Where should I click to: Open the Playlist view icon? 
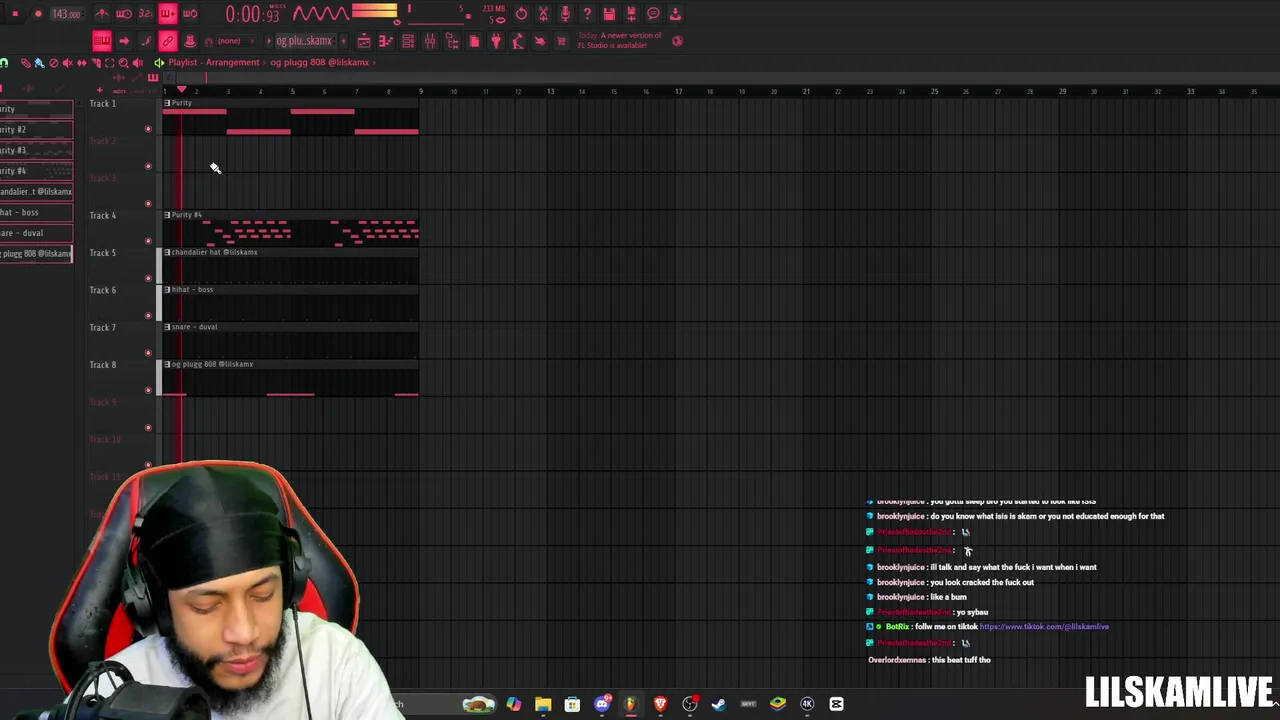[x=364, y=41]
